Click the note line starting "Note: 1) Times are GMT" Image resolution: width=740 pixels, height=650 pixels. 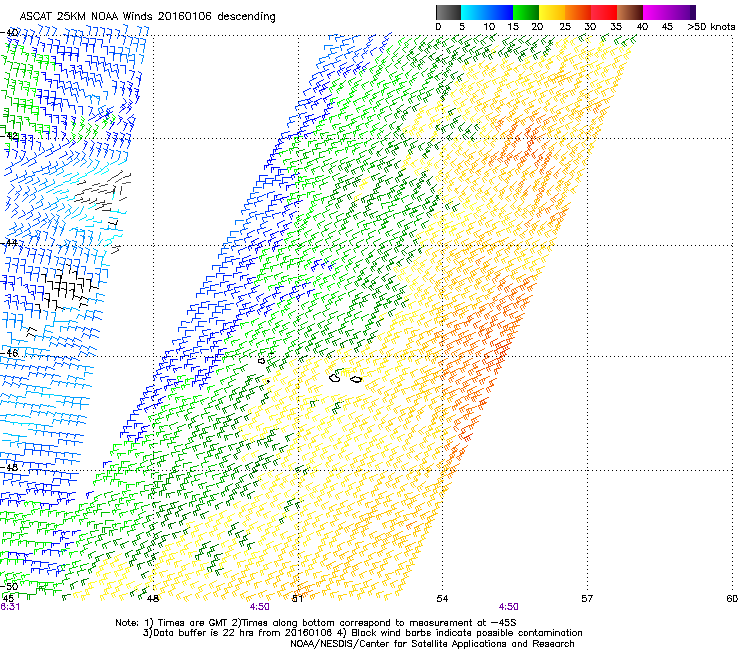316,623
